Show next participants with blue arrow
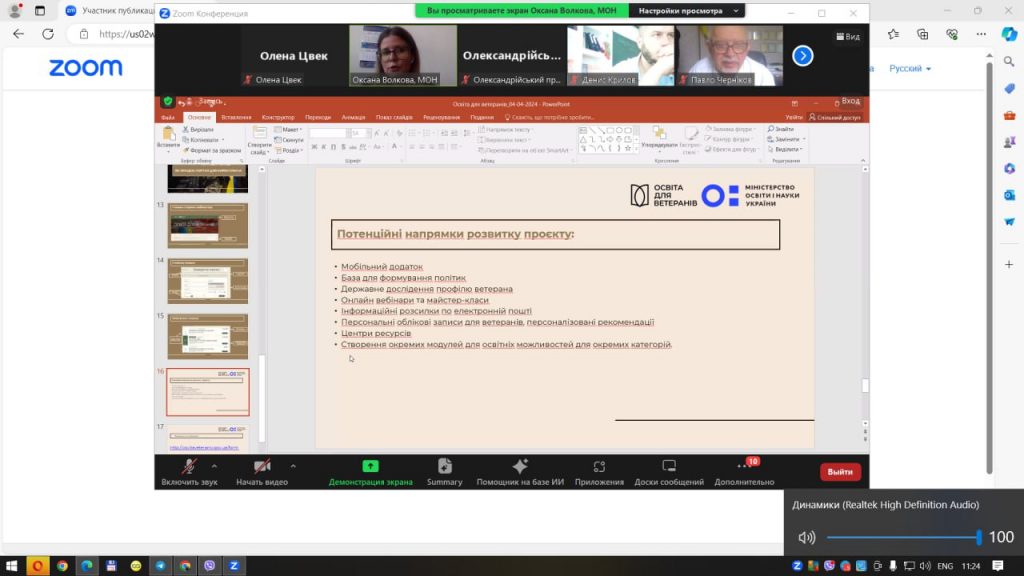The image size is (1024, 576). tap(802, 56)
